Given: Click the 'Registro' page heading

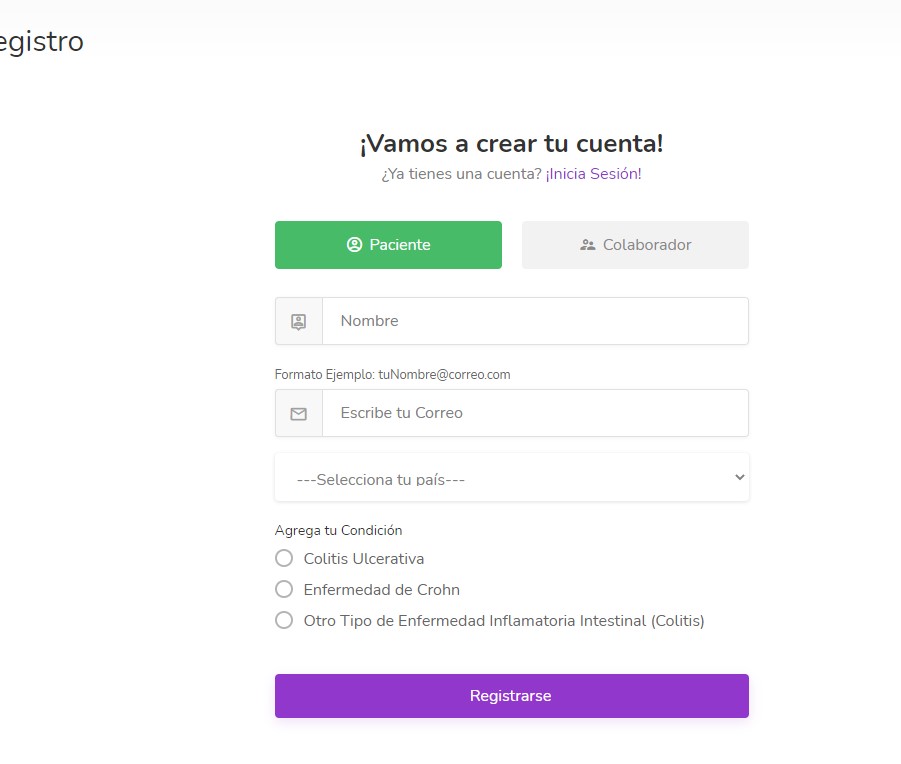Looking at the screenshot, I should [42, 42].
